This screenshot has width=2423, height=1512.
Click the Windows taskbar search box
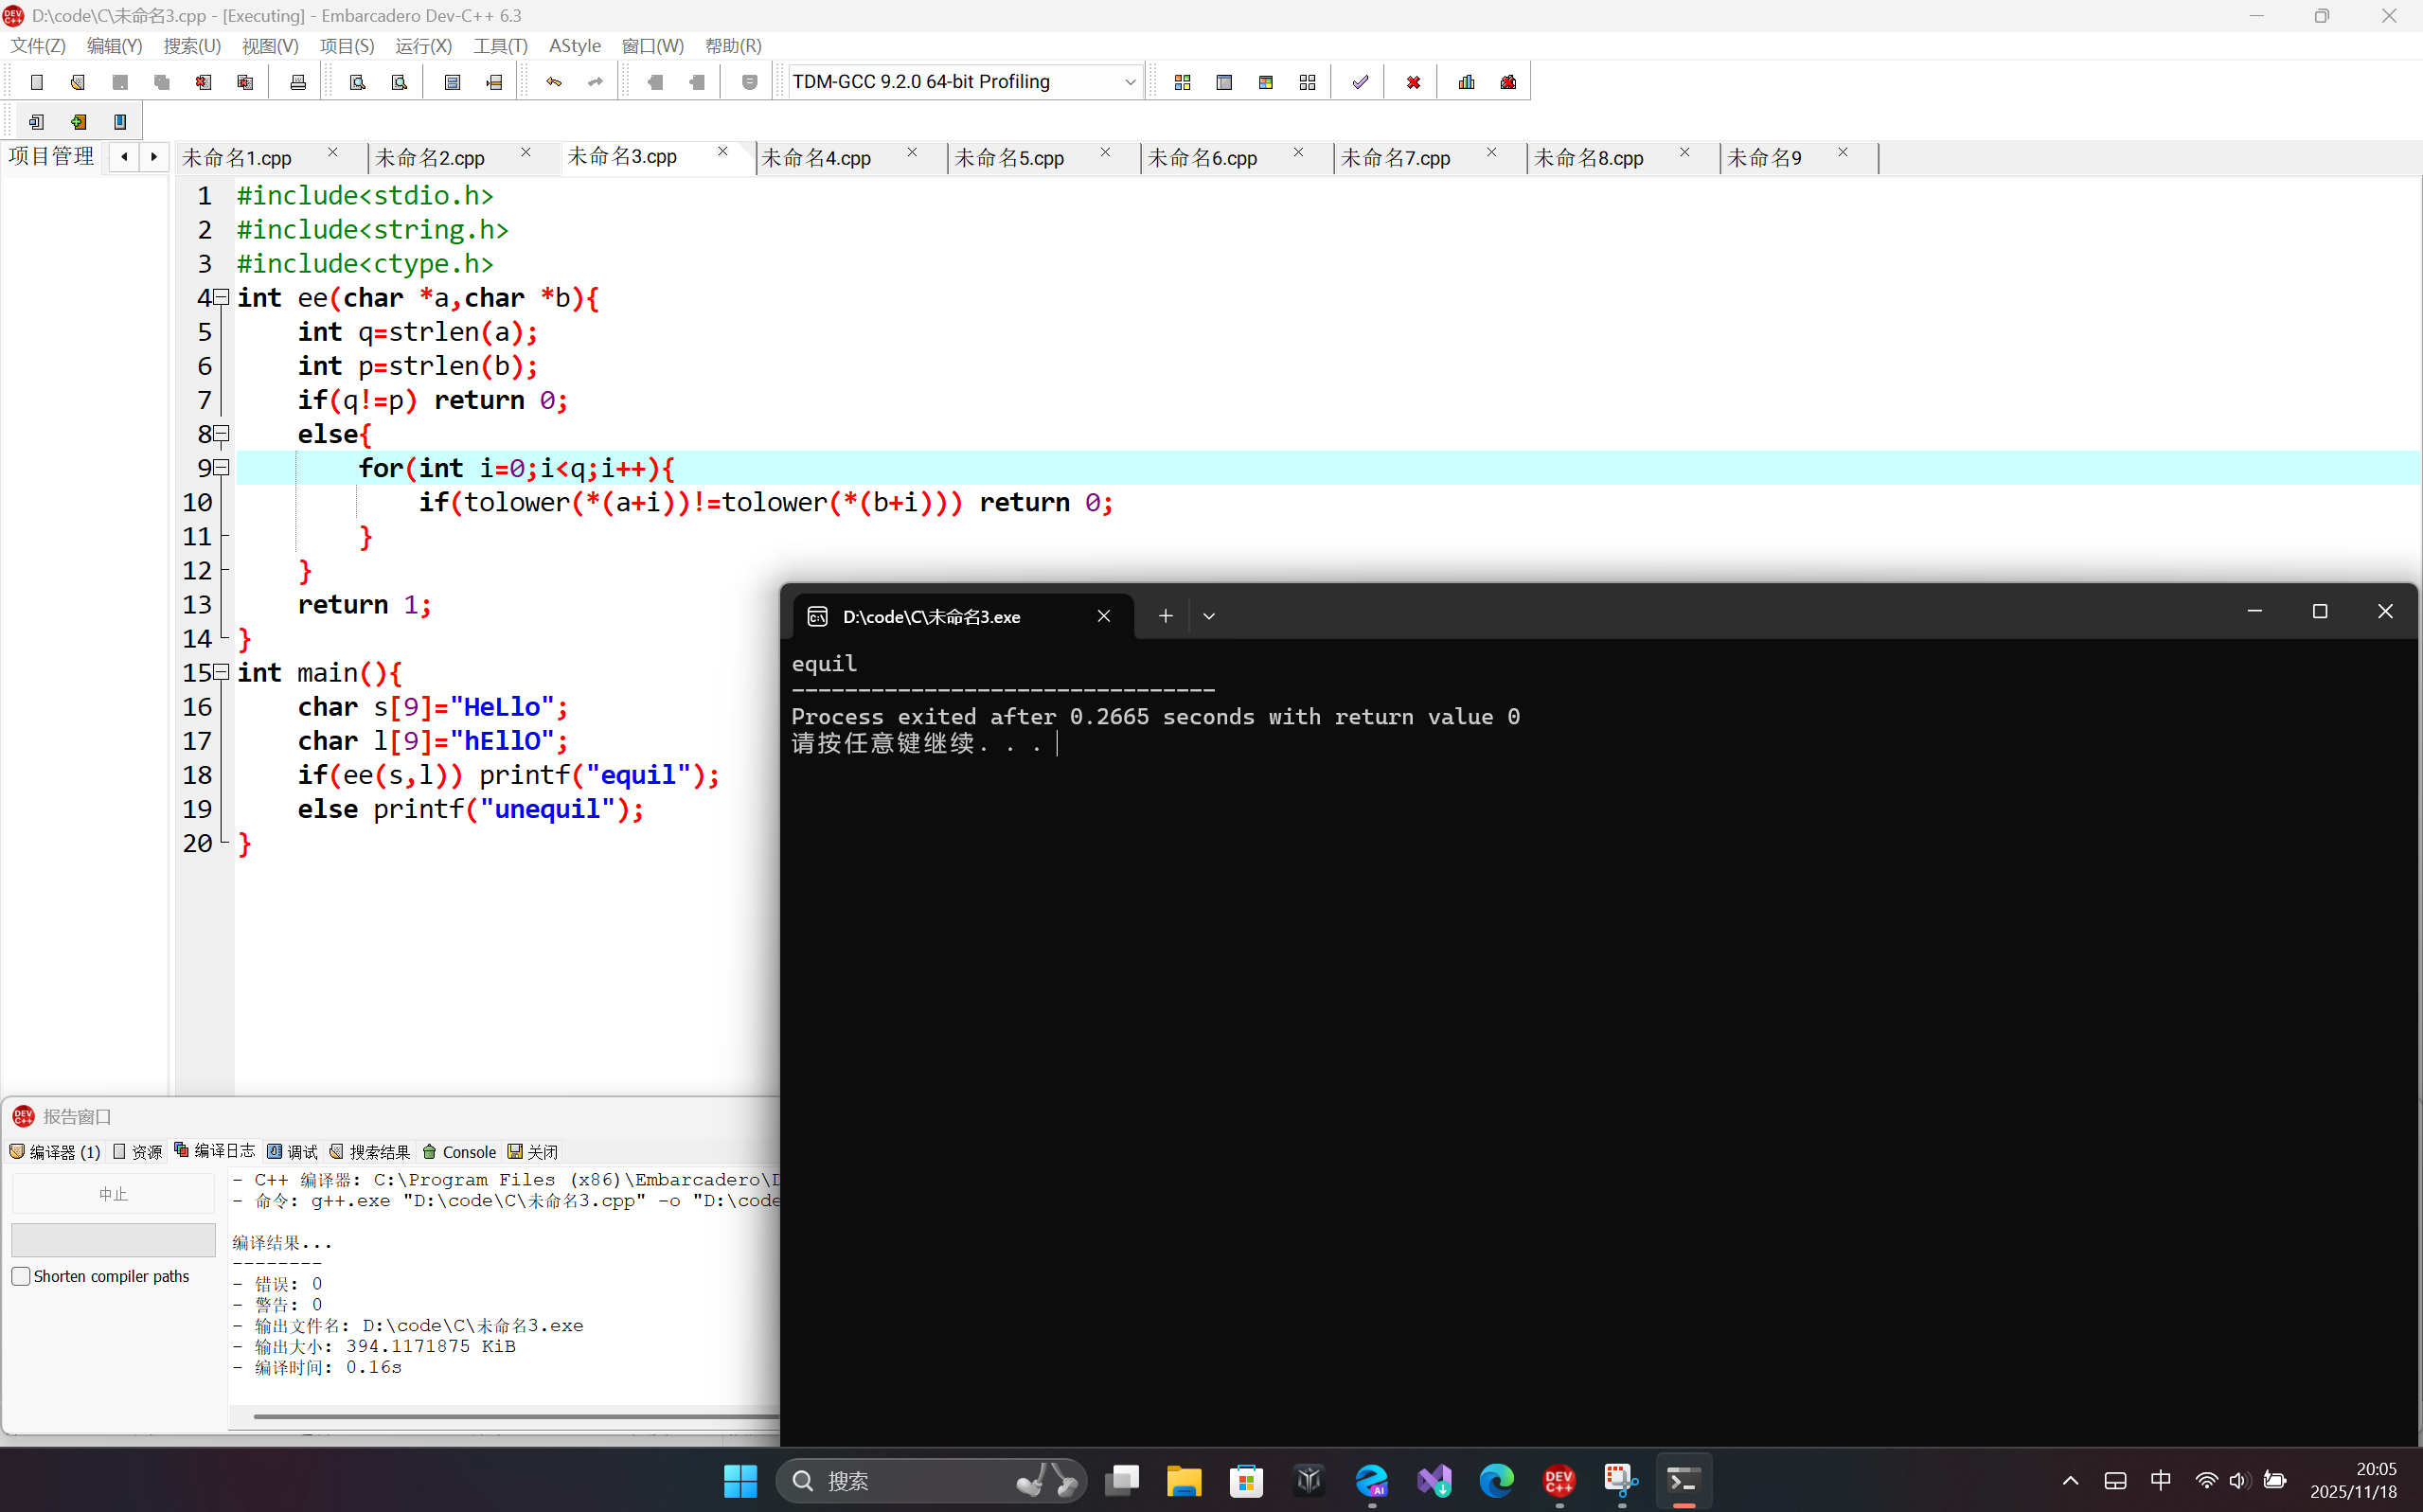900,1480
